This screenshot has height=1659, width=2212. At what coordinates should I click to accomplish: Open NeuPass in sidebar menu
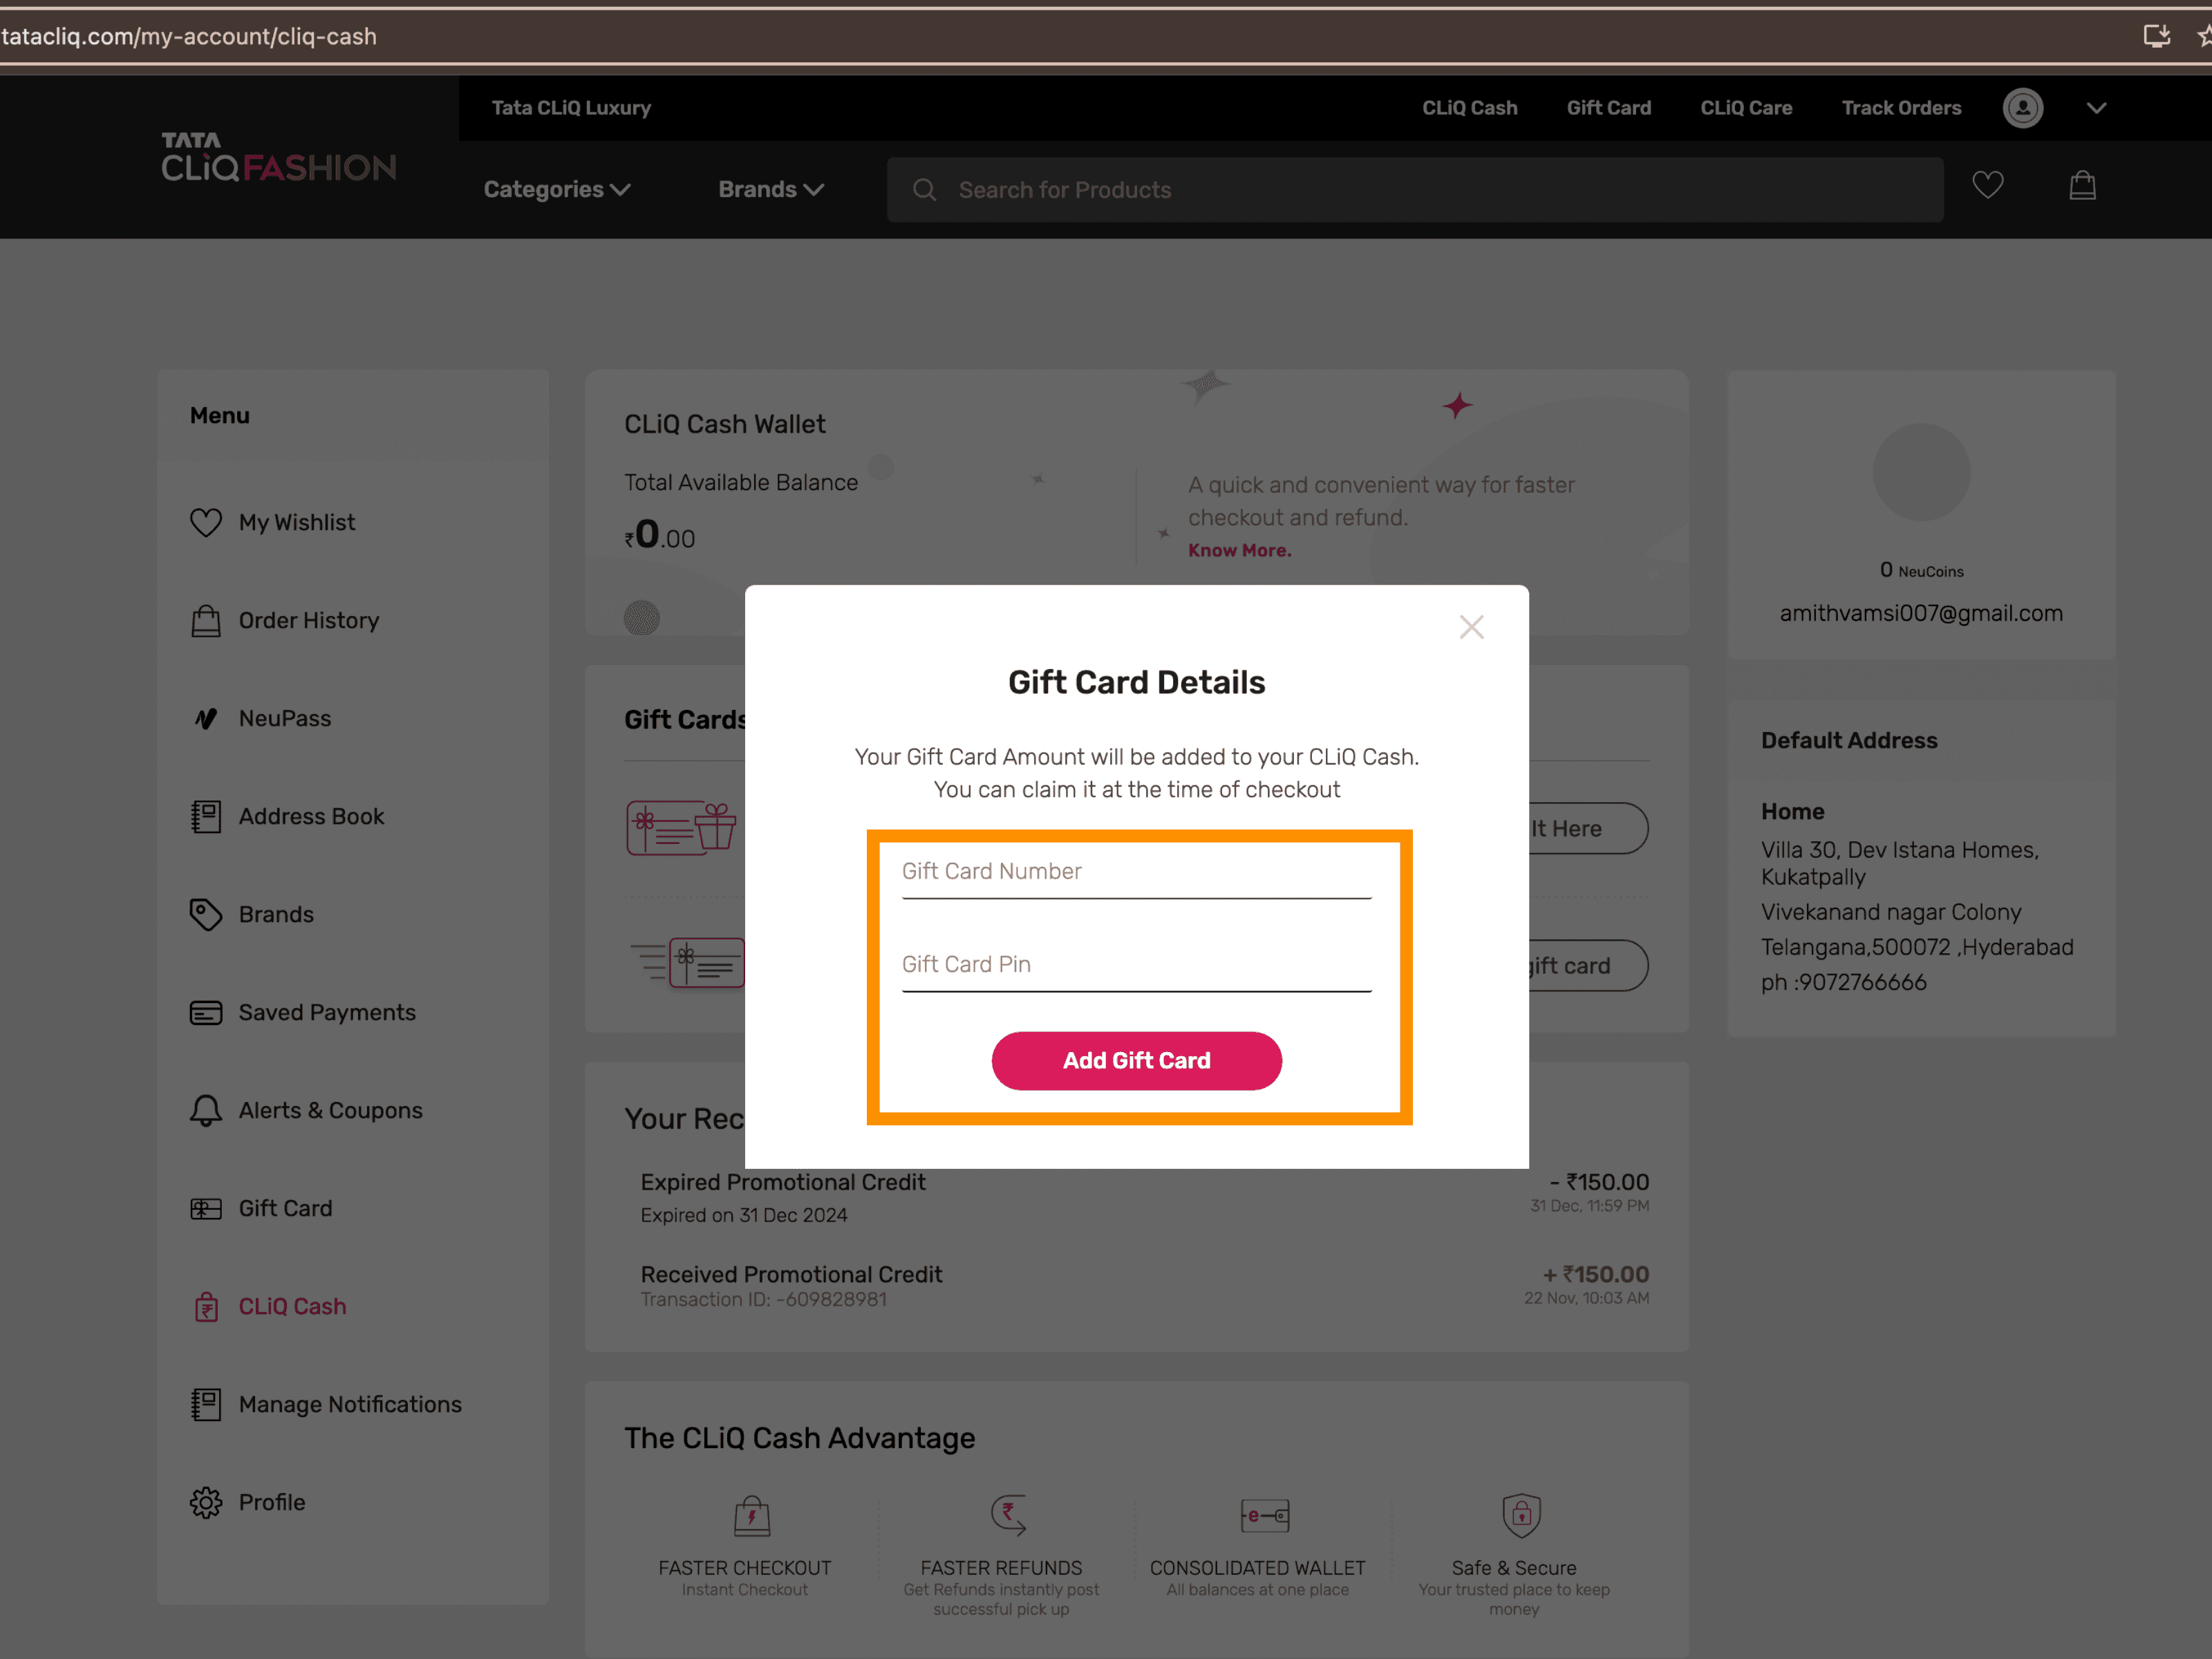(x=285, y=718)
